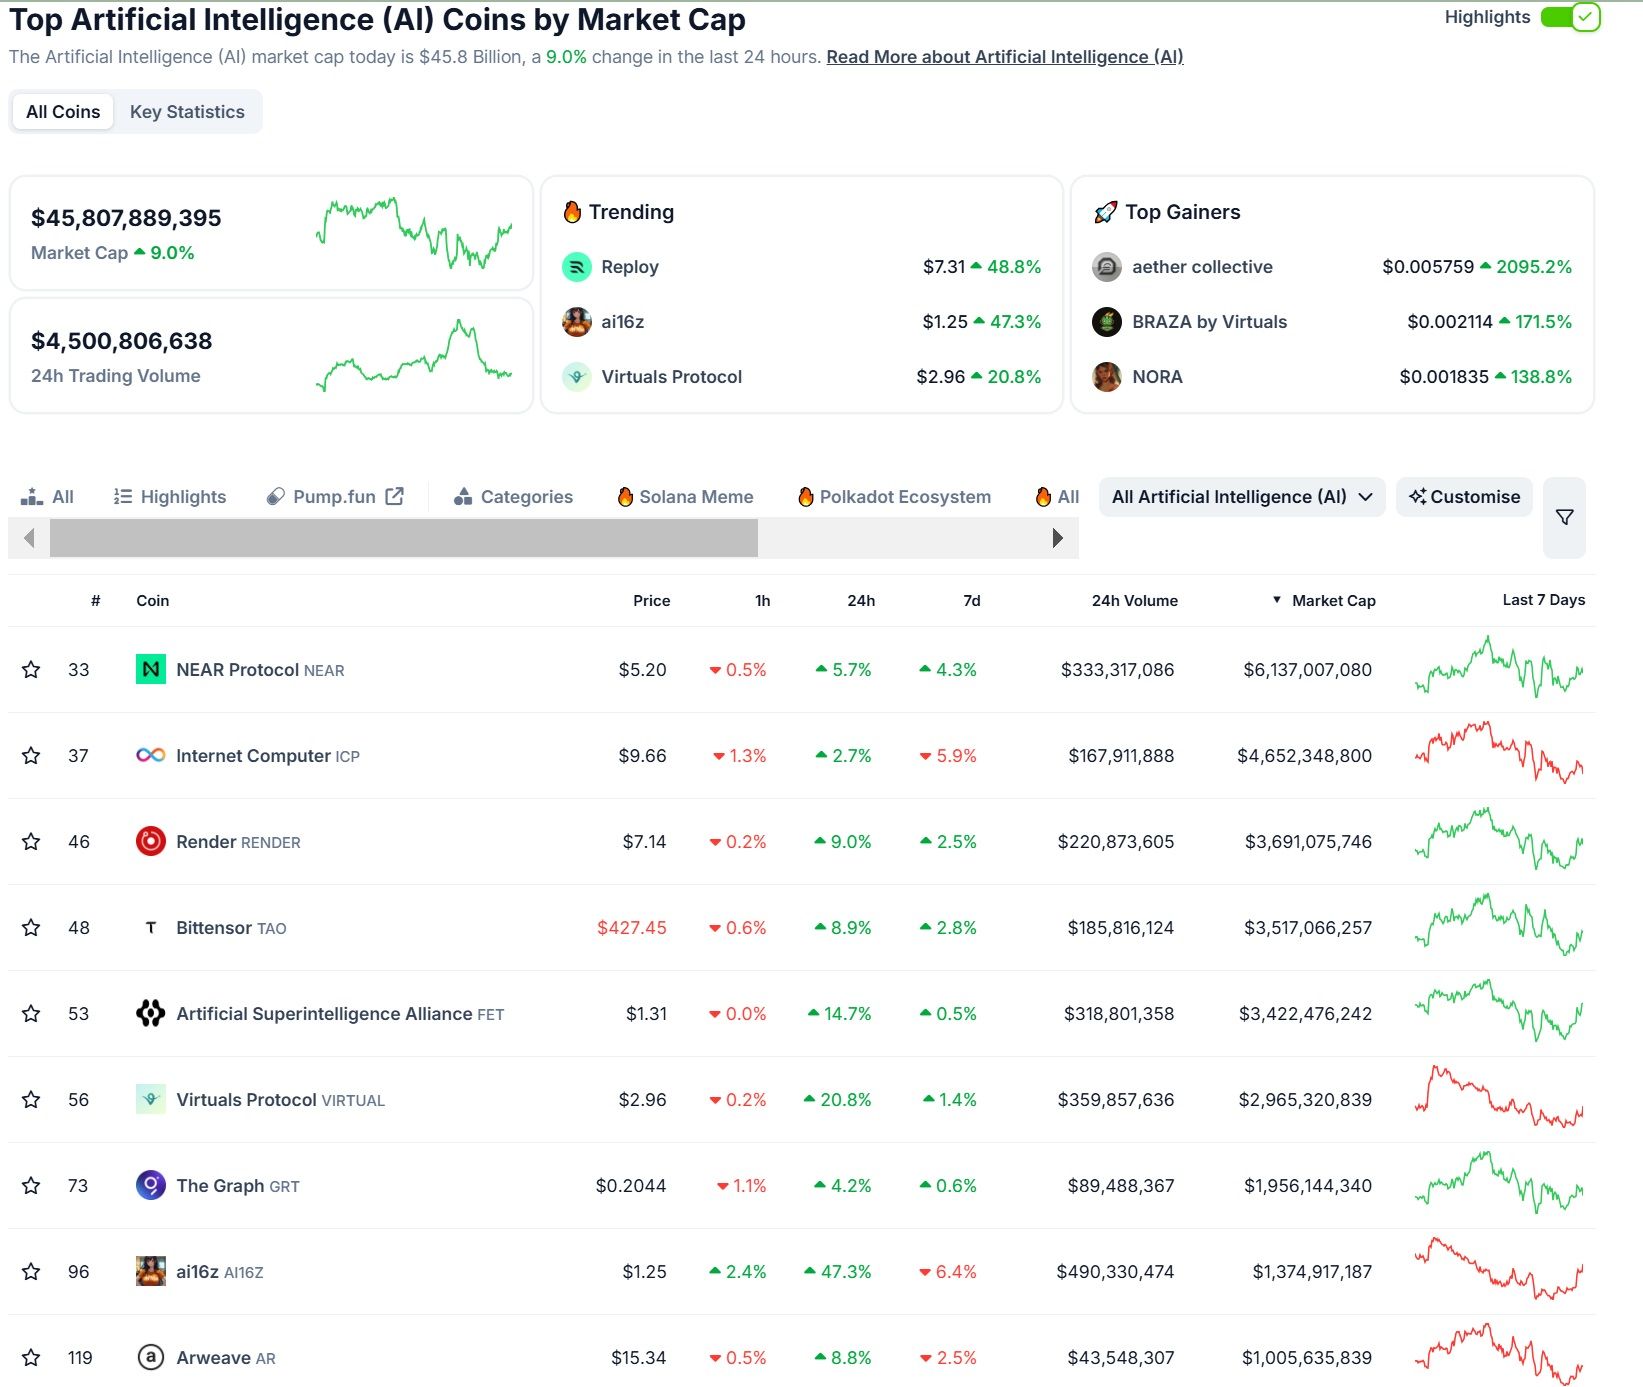Click the Customise button
This screenshot has width=1643, height=1387.
[x=1464, y=497]
